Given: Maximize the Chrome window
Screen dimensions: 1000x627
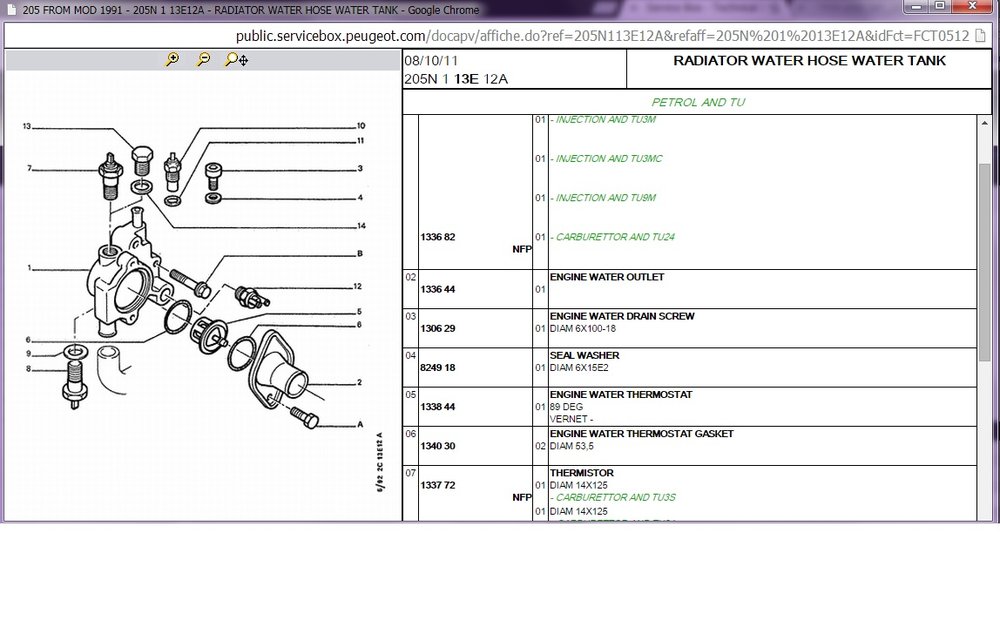Looking at the screenshot, I should [939, 6].
